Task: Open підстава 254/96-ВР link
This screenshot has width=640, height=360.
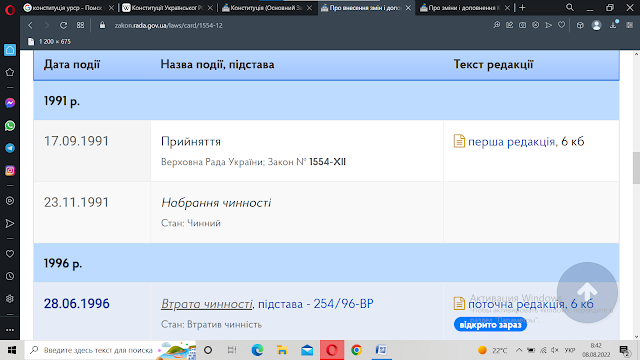Action: point(316,304)
